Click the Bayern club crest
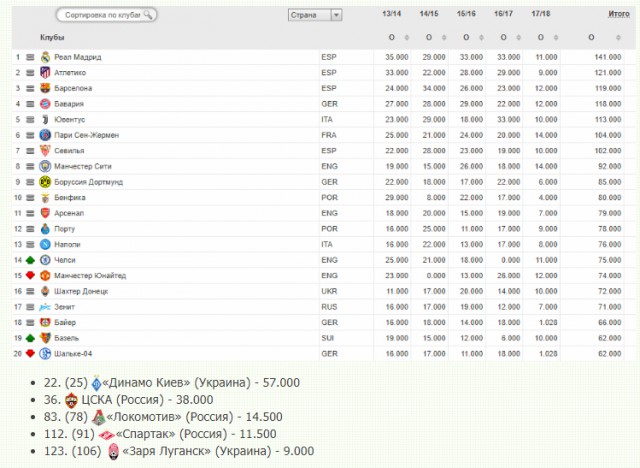Viewport: 640px width, 468px height. tap(45, 104)
